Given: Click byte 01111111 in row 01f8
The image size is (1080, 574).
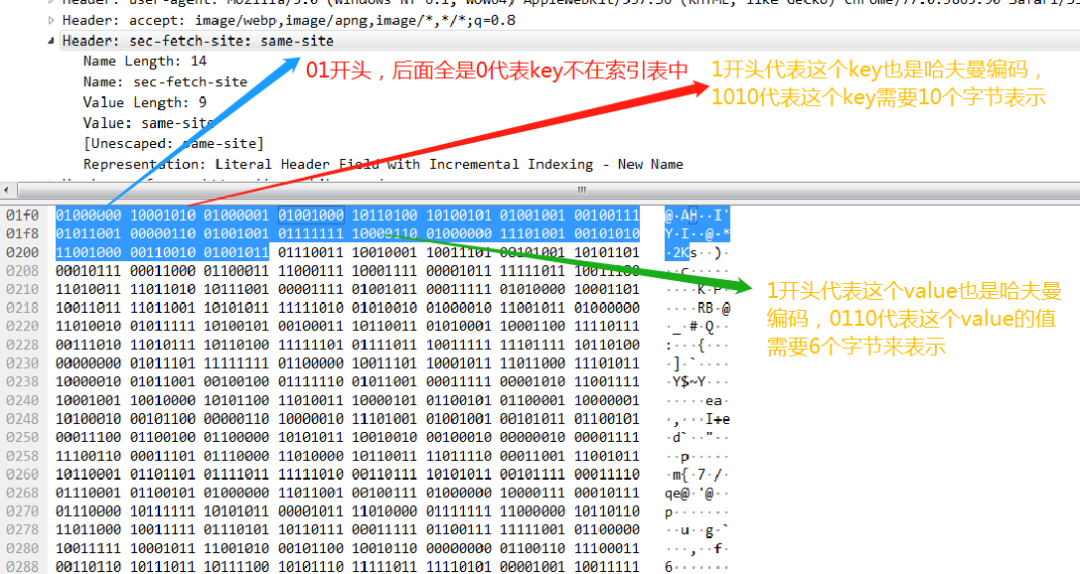Looking at the screenshot, I should [x=311, y=234].
